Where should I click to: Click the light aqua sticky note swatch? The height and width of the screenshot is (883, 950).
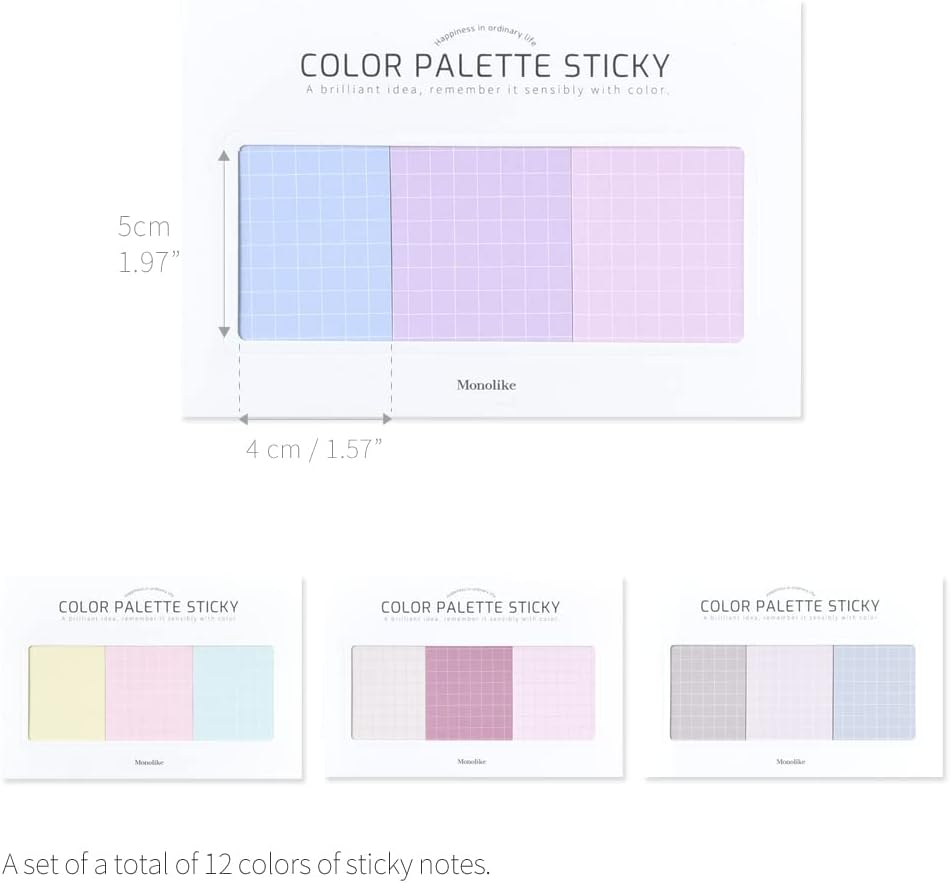click(232, 693)
